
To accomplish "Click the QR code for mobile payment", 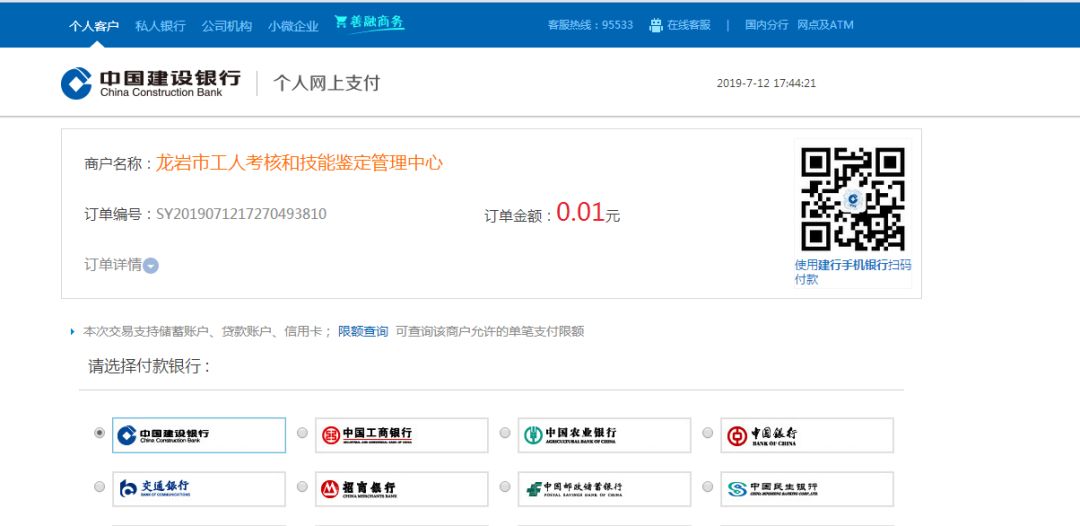I will (853, 199).
